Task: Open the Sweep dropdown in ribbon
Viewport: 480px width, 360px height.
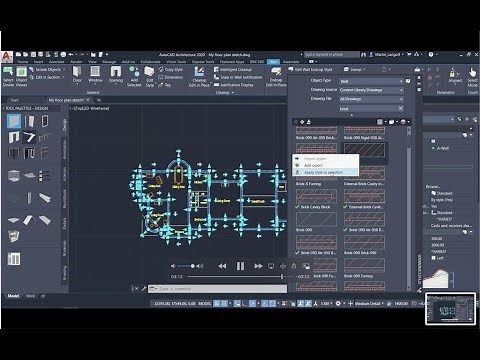Action: click(355, 69)
